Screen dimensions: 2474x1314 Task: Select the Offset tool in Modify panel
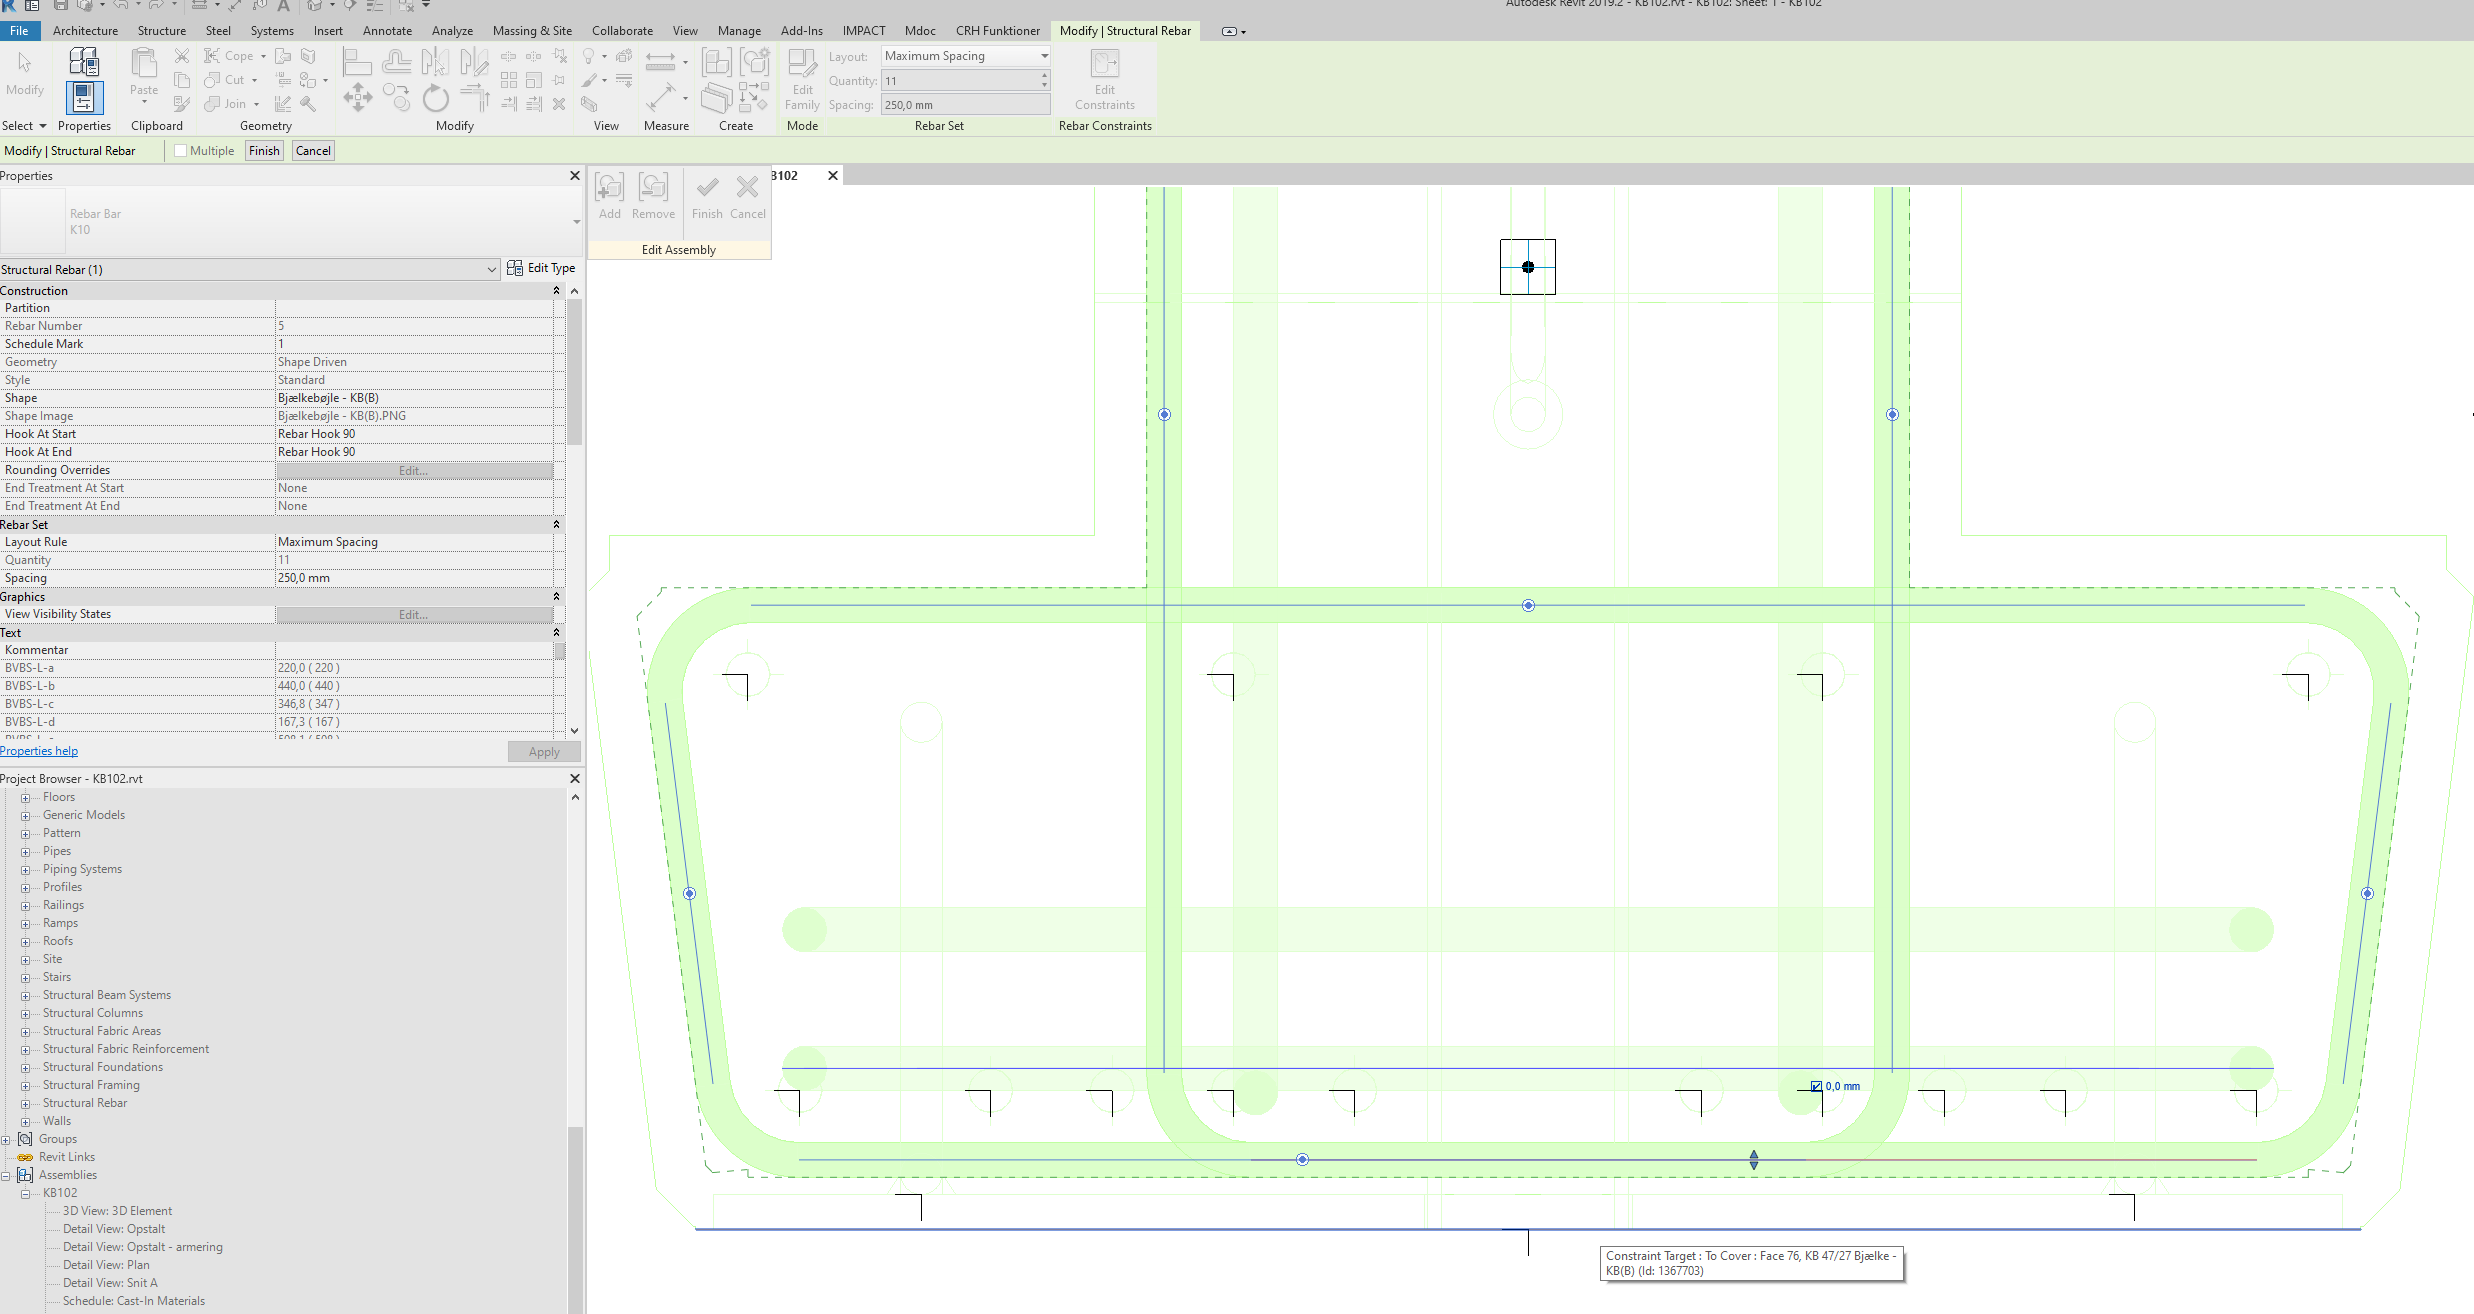tap(396, 62)
